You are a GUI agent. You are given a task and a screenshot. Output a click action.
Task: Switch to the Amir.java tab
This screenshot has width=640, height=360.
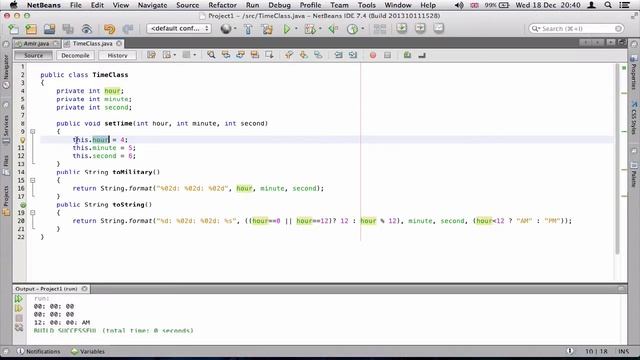pos(36,43)
